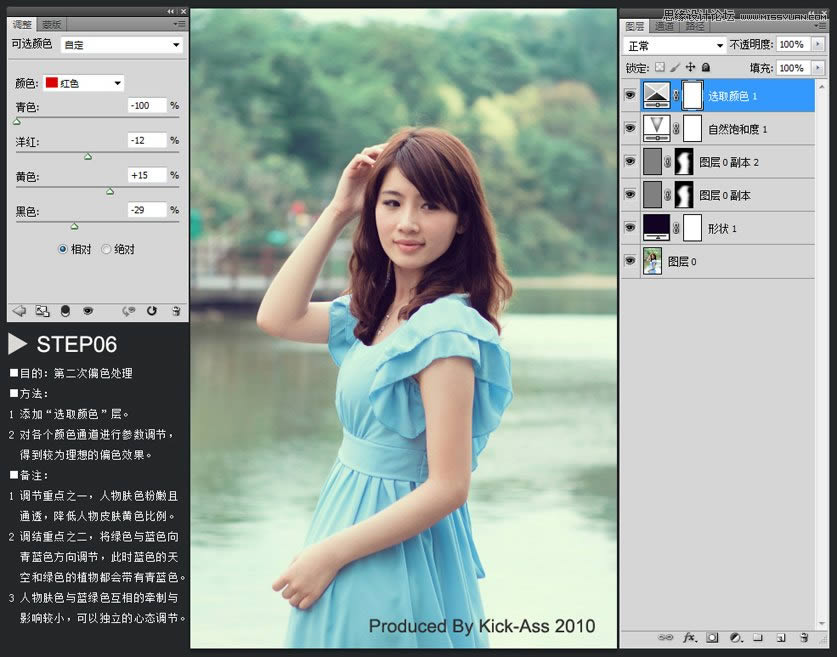Toggle visibility of 图层 0 layer
Screen dimensions: 837x657
pyautogui.click(x=630, y=261)
